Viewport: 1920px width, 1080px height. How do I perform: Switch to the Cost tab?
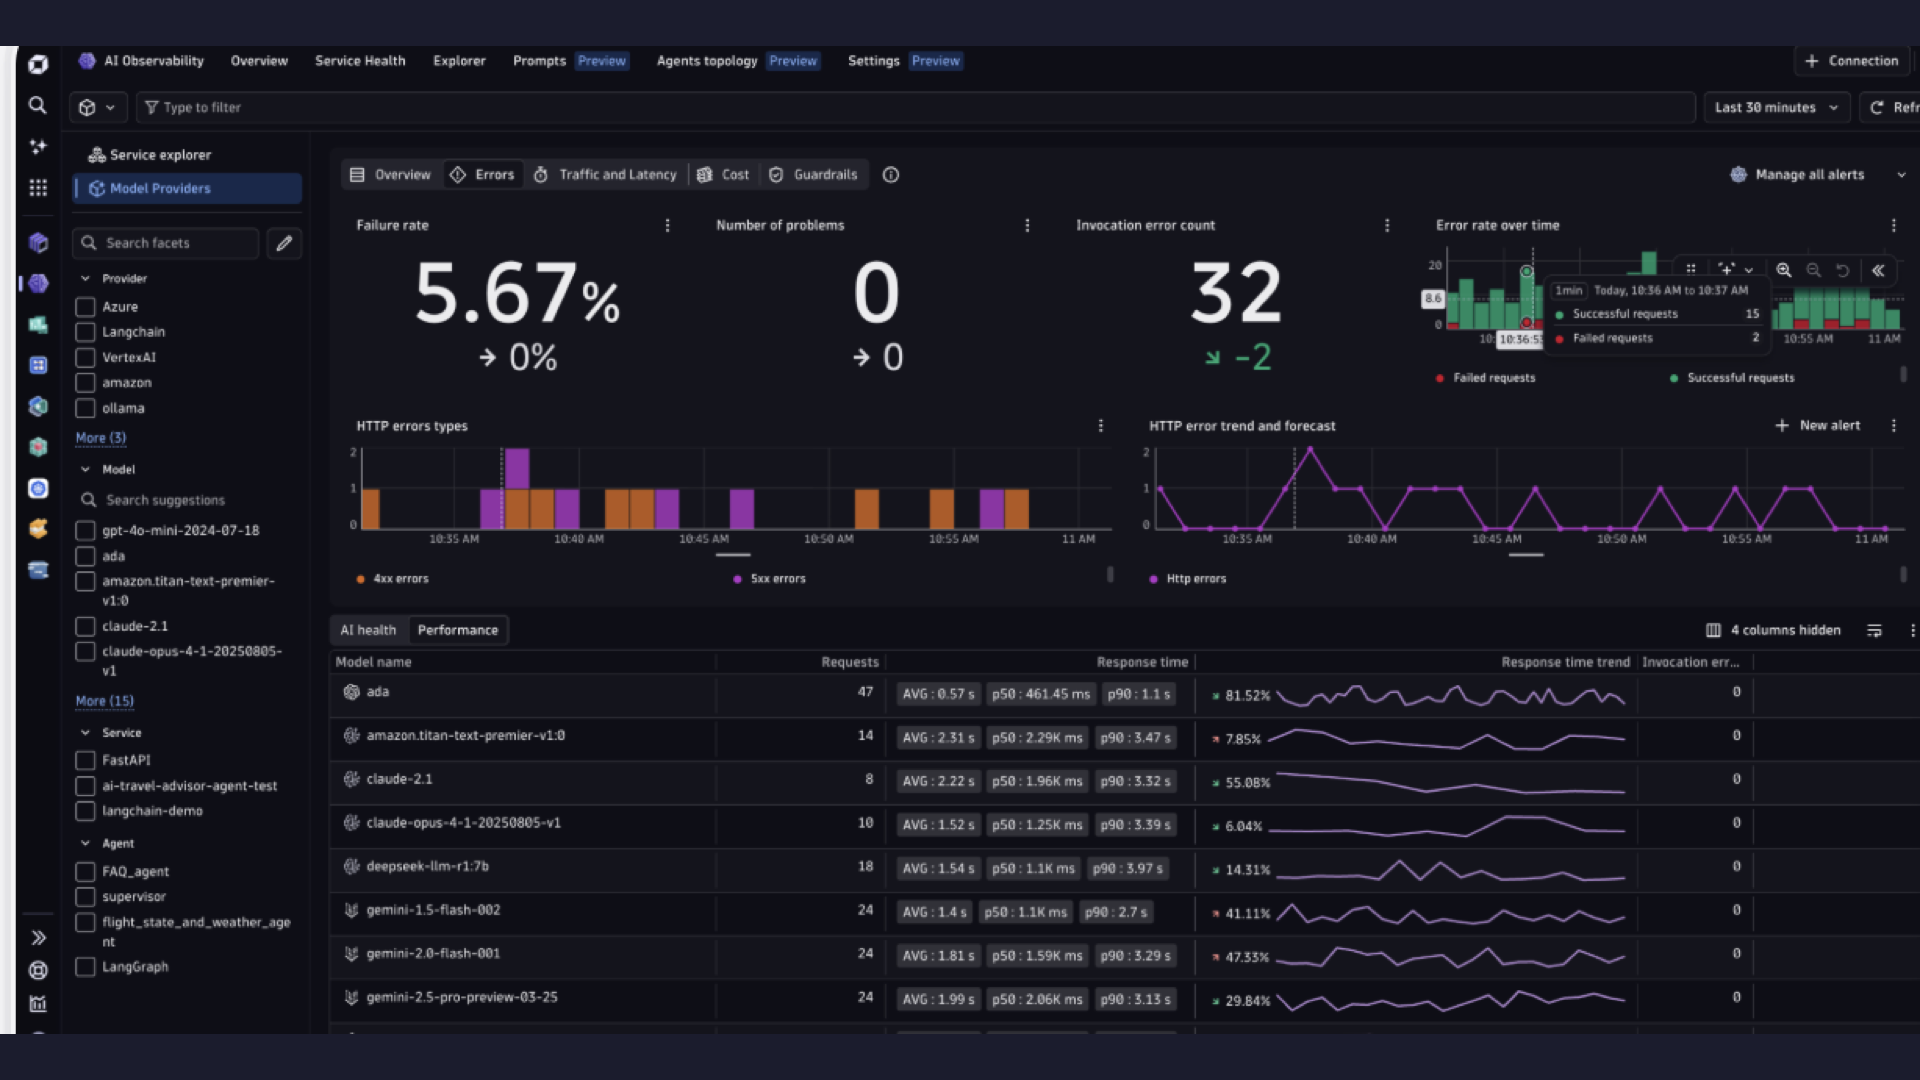tap(723, 175)
